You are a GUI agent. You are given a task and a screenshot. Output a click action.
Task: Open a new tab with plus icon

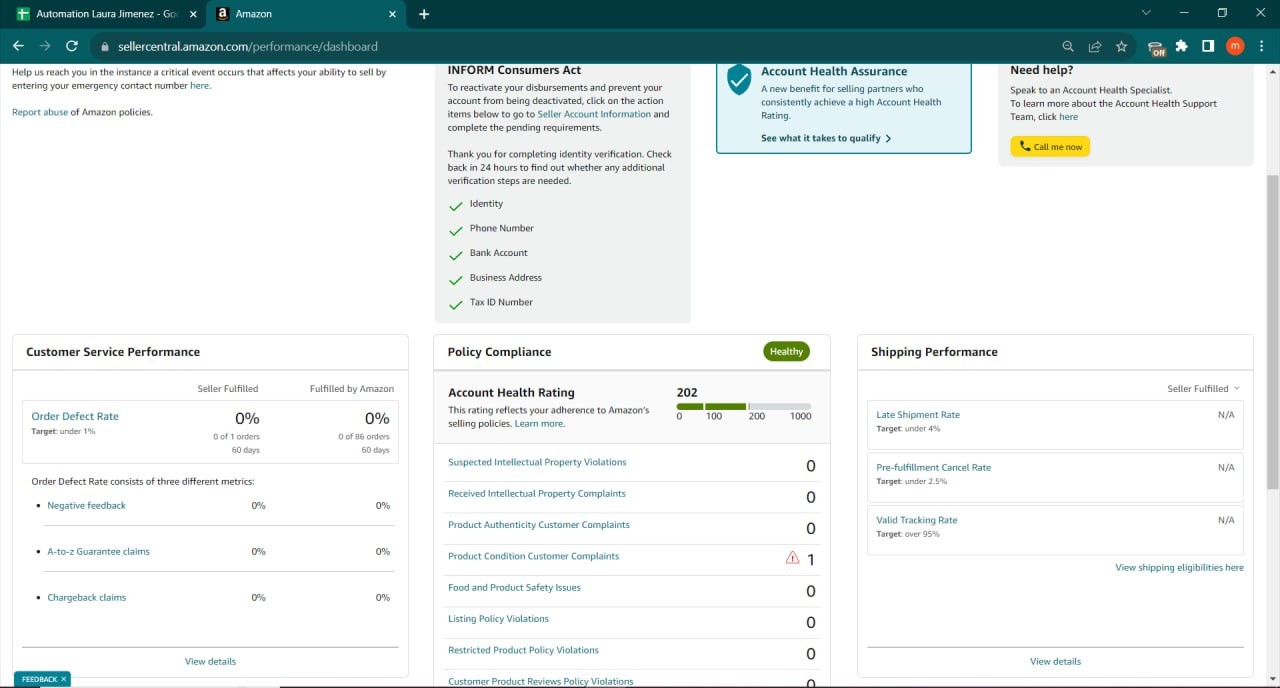[424, 14]
